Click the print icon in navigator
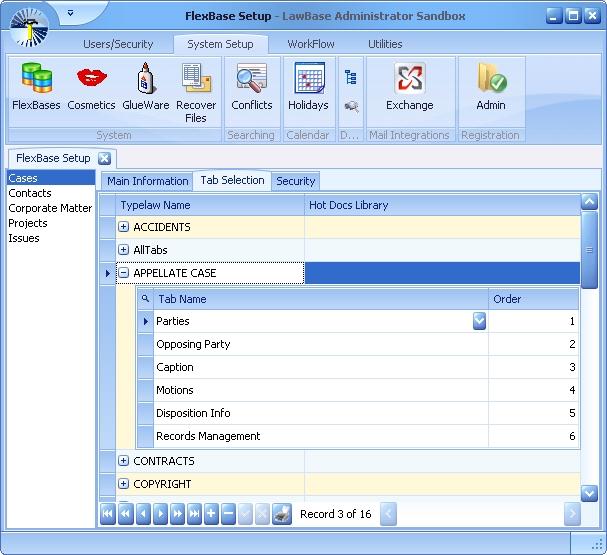 point(282,514)
